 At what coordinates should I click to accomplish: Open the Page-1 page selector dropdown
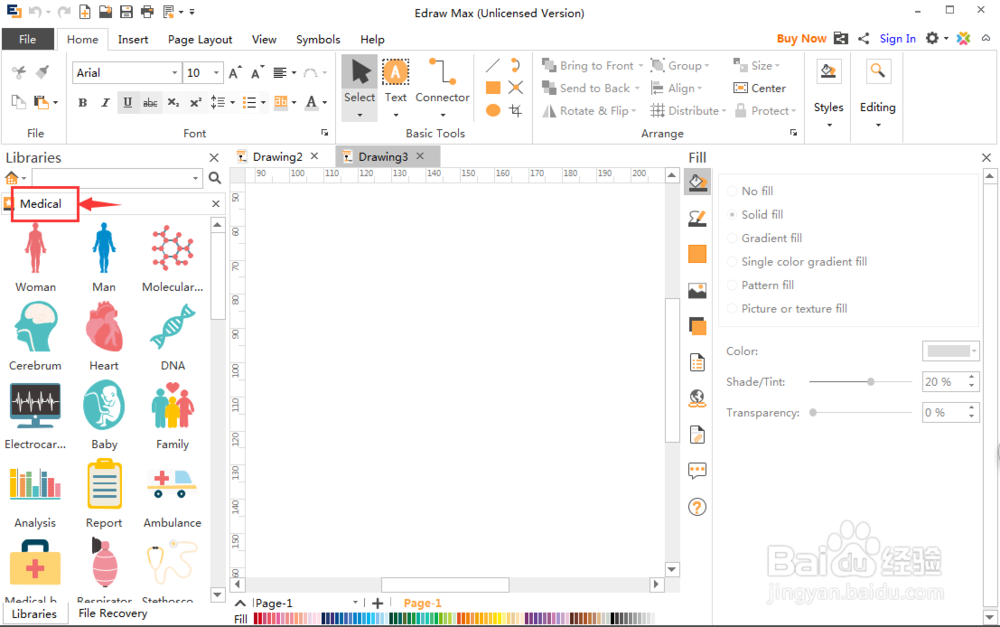(355, 603)
